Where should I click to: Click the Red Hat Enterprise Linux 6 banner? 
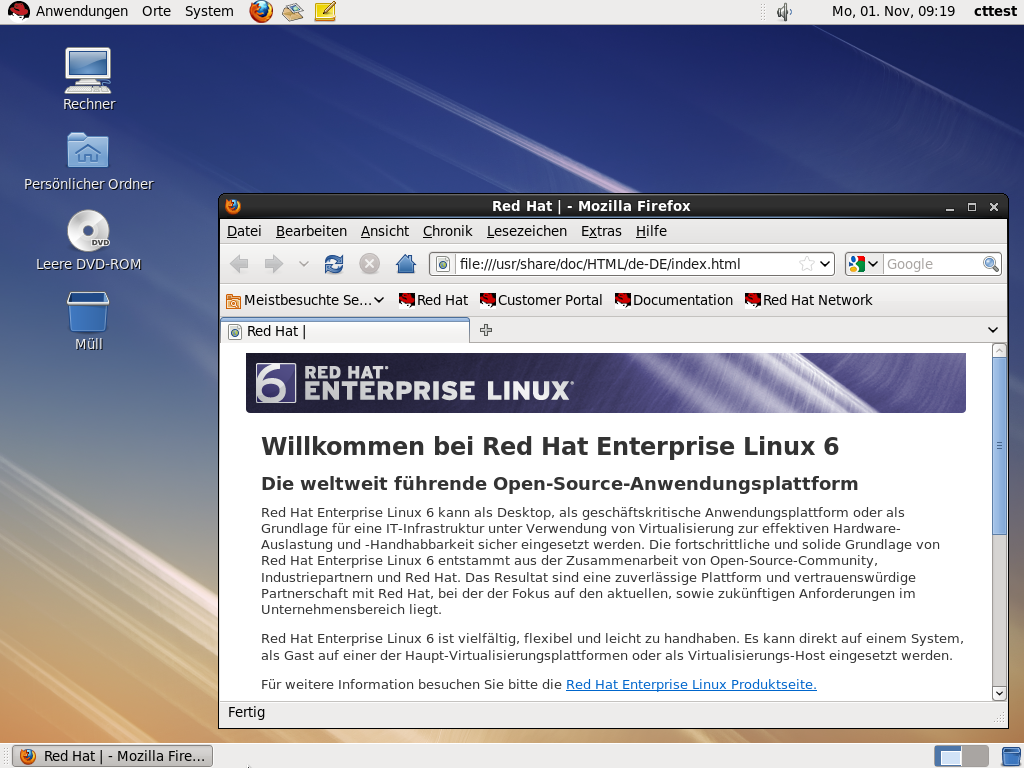point(605,383)
